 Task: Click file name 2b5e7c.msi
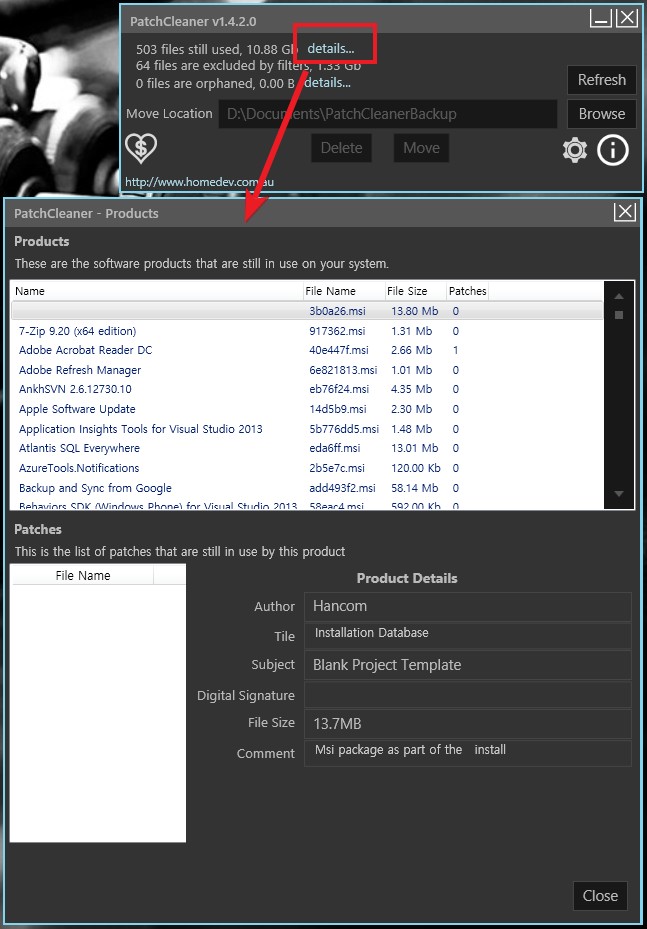(x=337, y=468)
